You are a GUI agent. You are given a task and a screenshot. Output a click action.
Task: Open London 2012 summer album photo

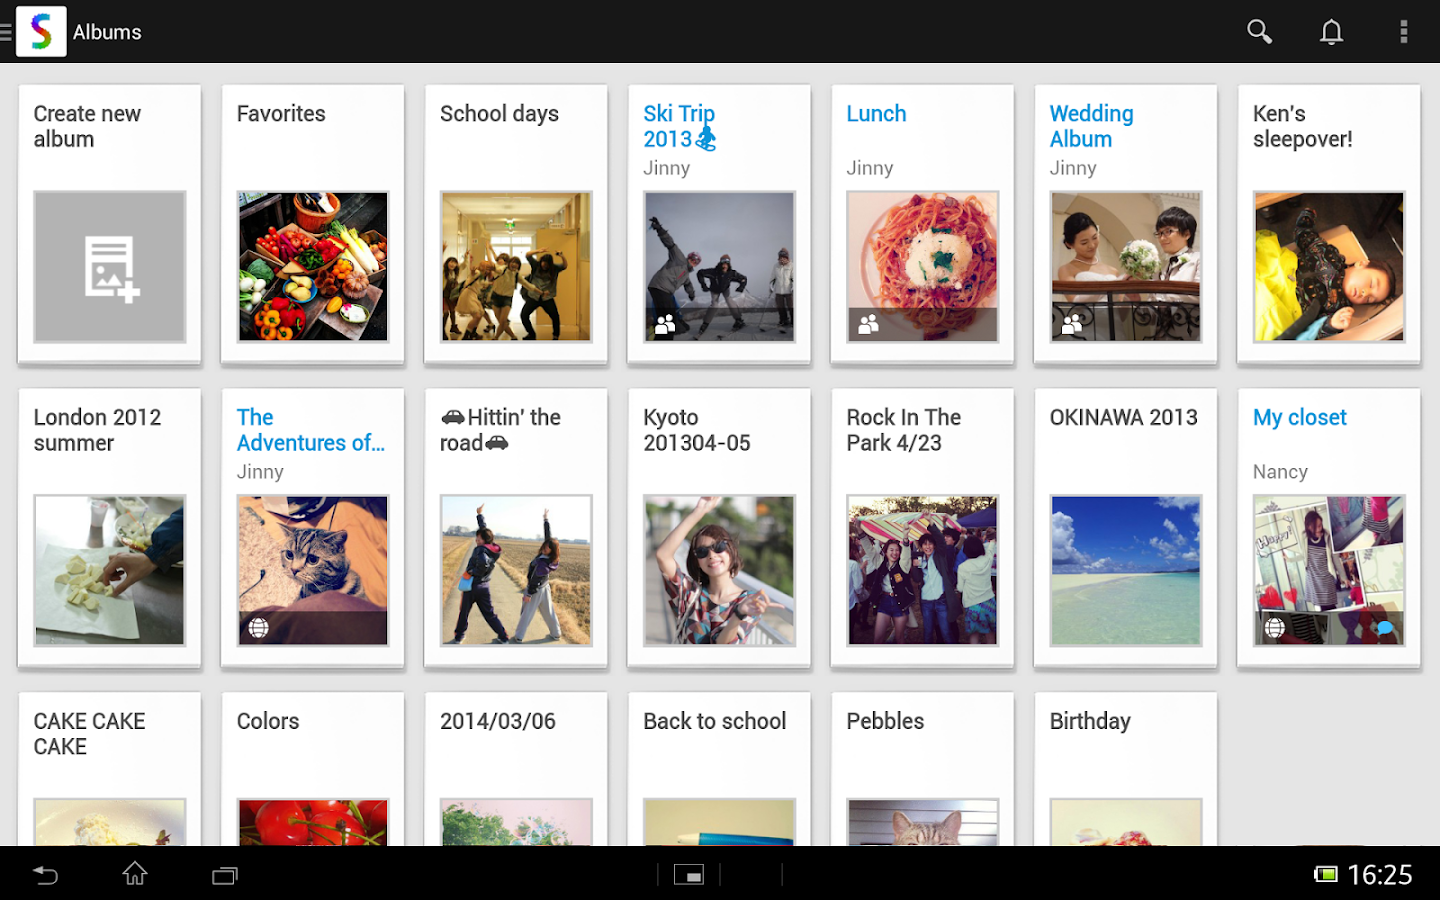pos(110,570)
